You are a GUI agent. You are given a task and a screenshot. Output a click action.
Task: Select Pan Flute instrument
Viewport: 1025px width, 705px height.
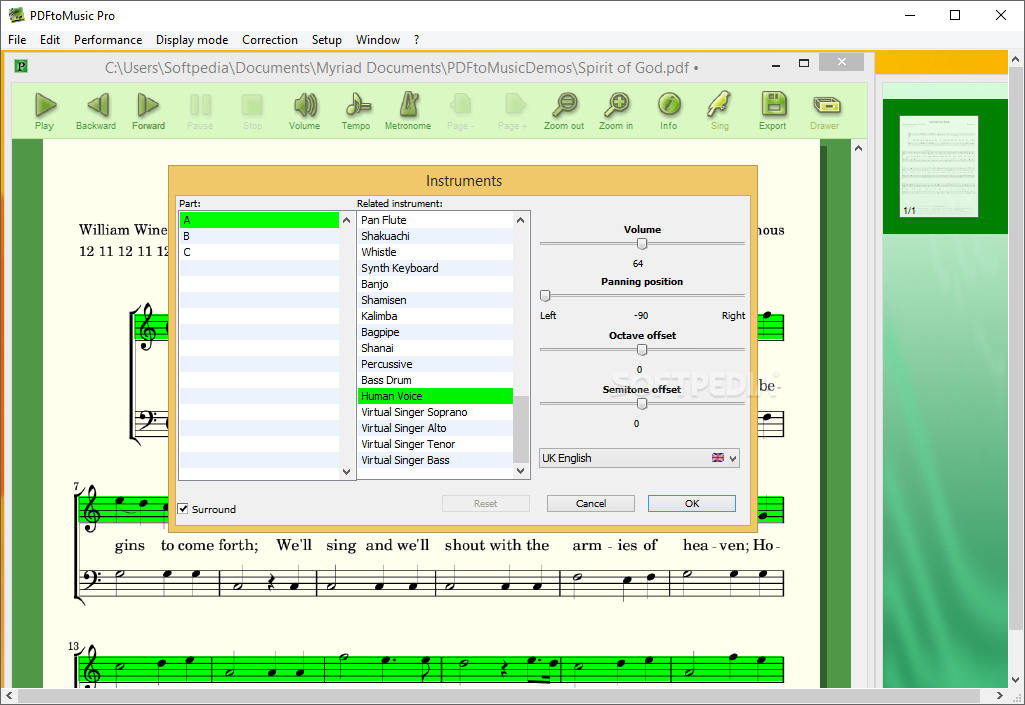coord(435,220)
